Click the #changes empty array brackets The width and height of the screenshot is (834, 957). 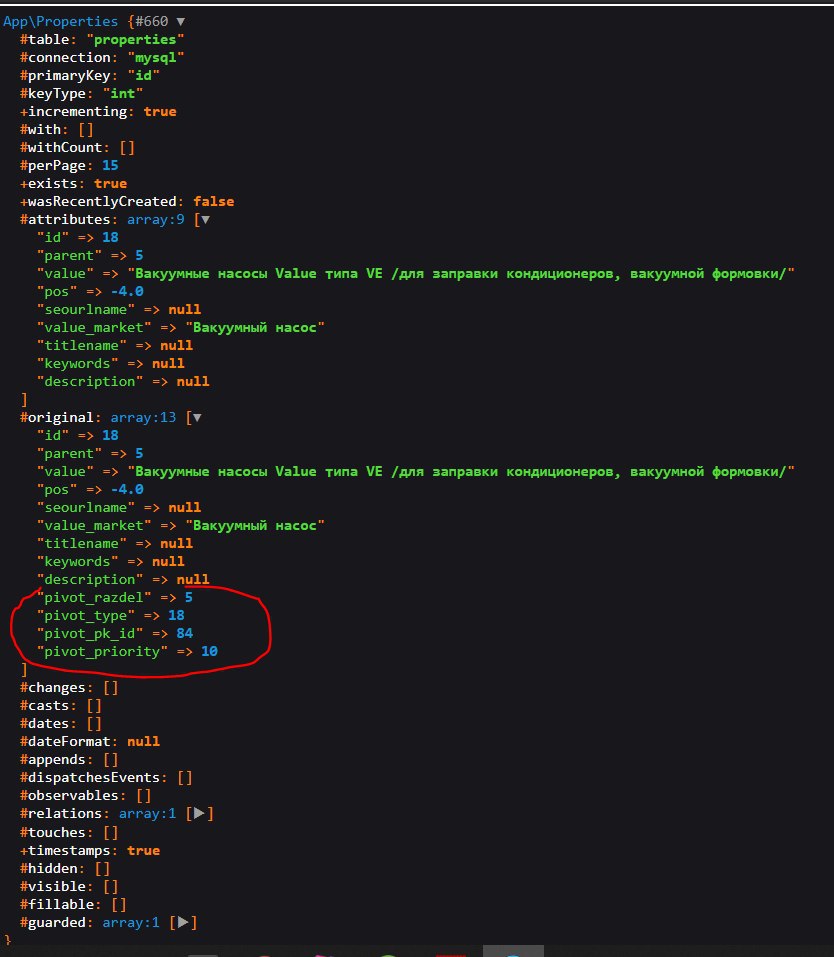(x=111, y=688)
